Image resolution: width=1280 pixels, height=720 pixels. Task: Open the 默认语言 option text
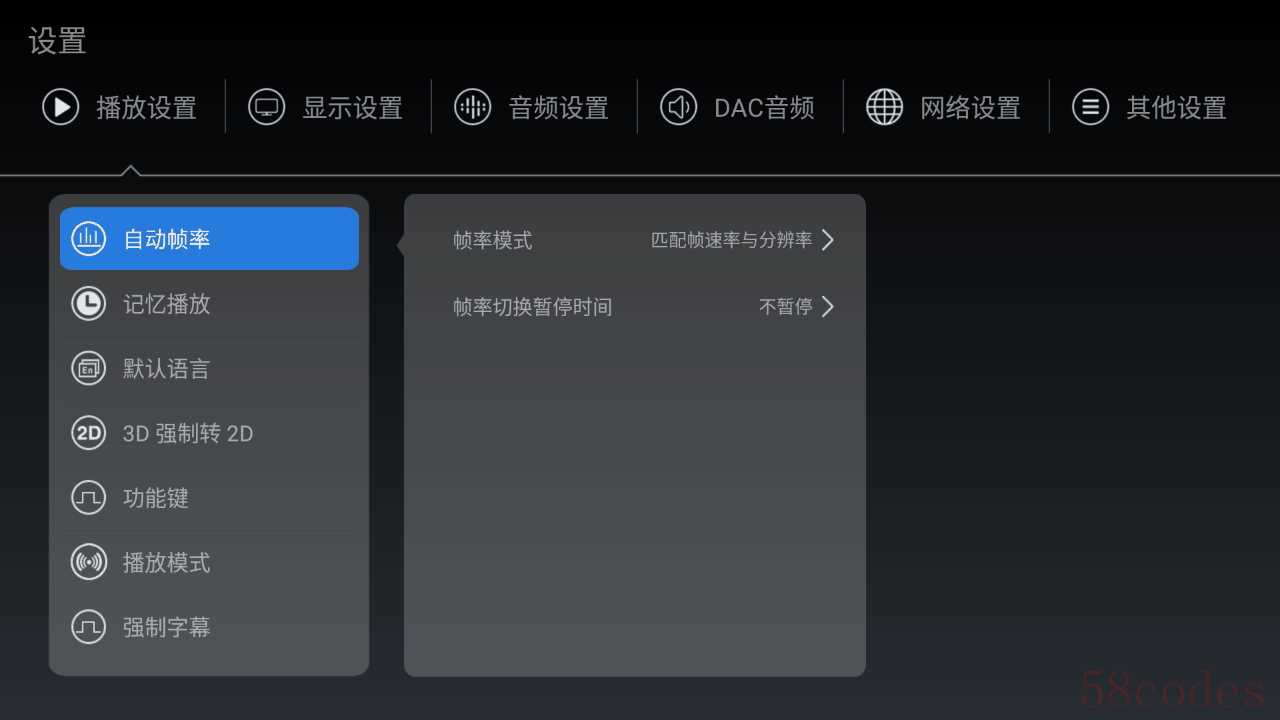click(x=167, y=369)
